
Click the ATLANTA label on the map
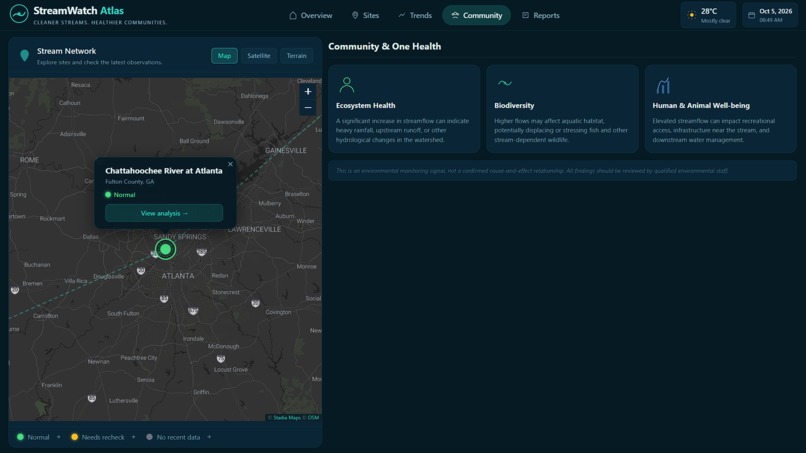pyautogui.click(x=178, y=276)
